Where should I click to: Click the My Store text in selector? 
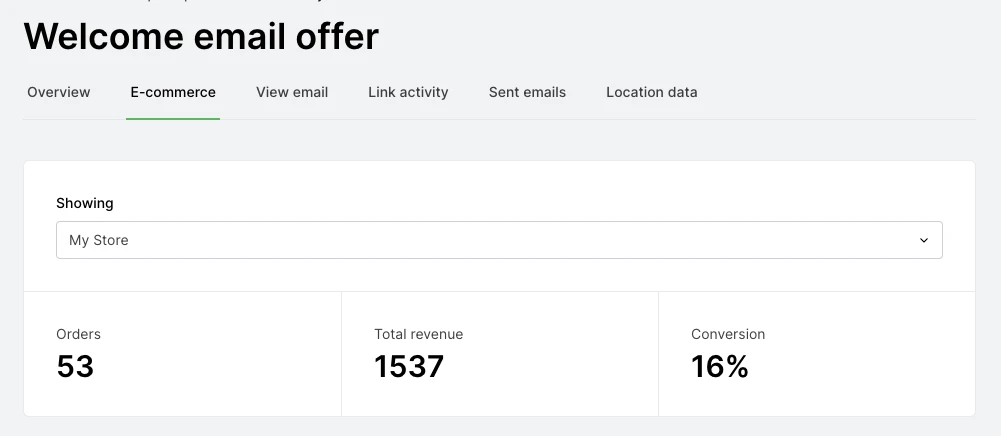(x=99, y=240)
